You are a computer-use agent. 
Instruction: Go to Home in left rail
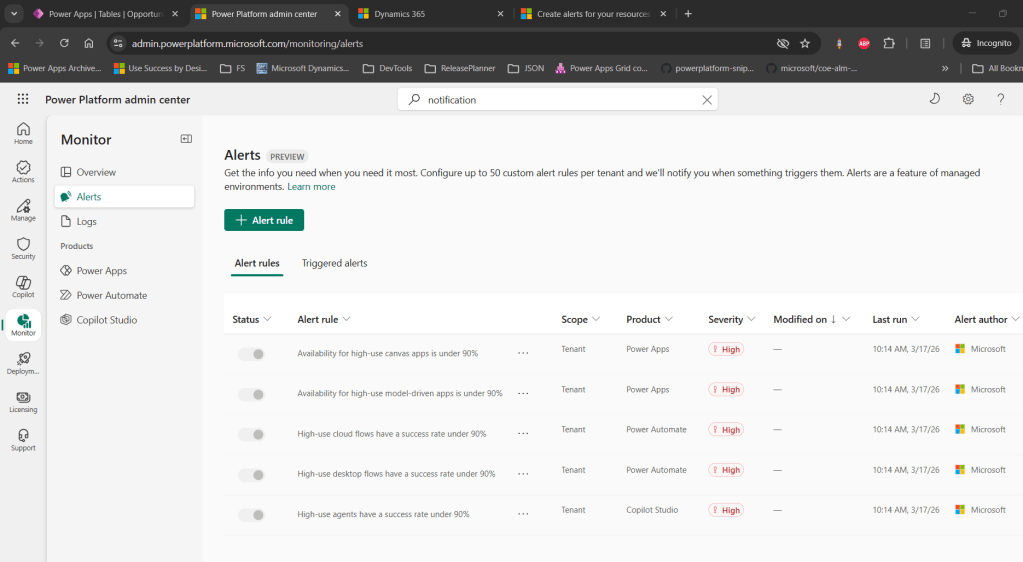coord(23,133)
